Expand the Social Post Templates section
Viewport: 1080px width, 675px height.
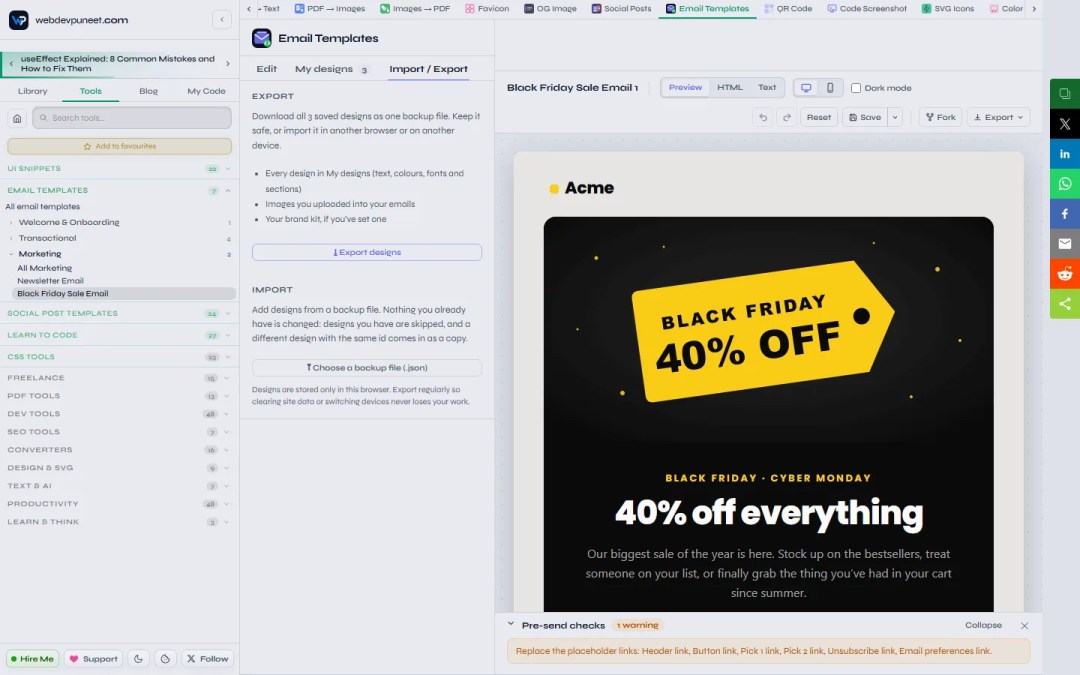[119, 313]
